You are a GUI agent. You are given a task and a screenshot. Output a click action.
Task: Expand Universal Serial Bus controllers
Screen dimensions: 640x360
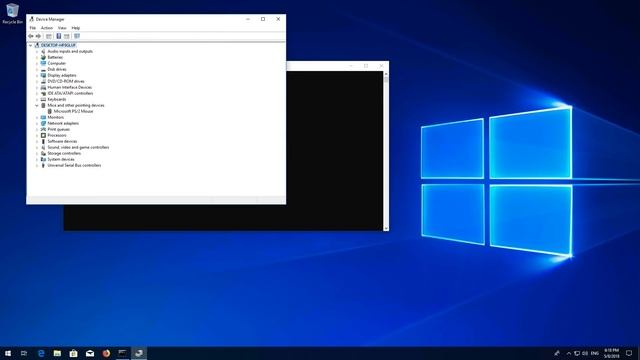37,166
